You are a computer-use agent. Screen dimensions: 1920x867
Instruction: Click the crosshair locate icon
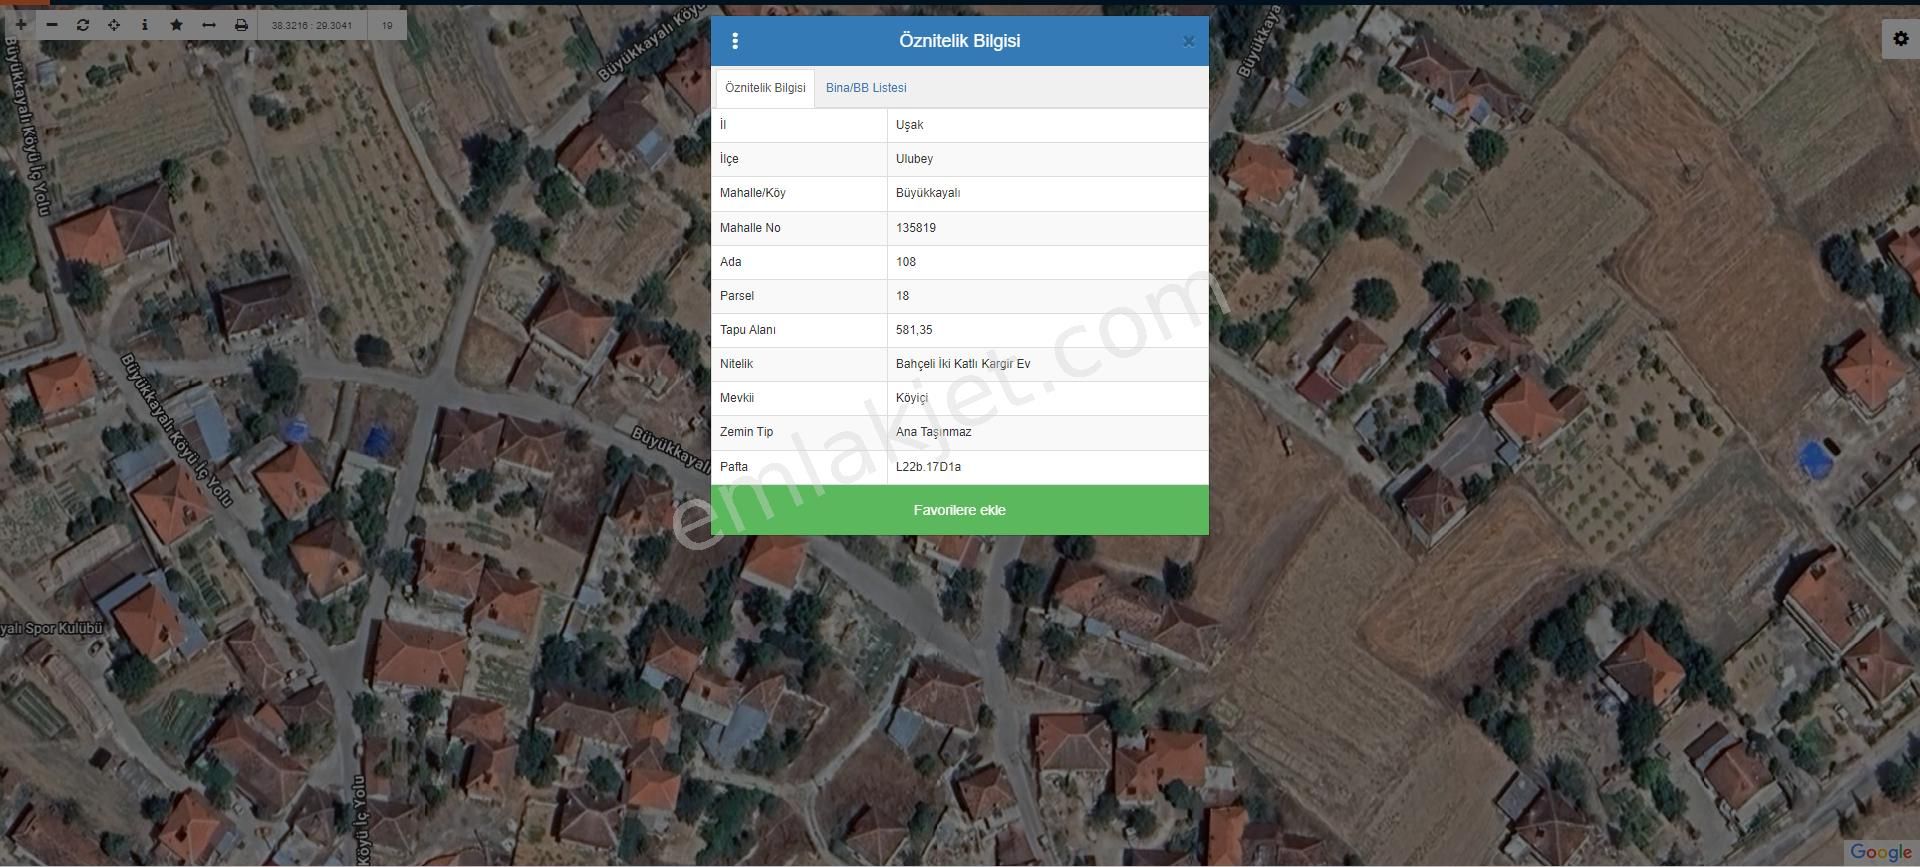click(114, 25)
